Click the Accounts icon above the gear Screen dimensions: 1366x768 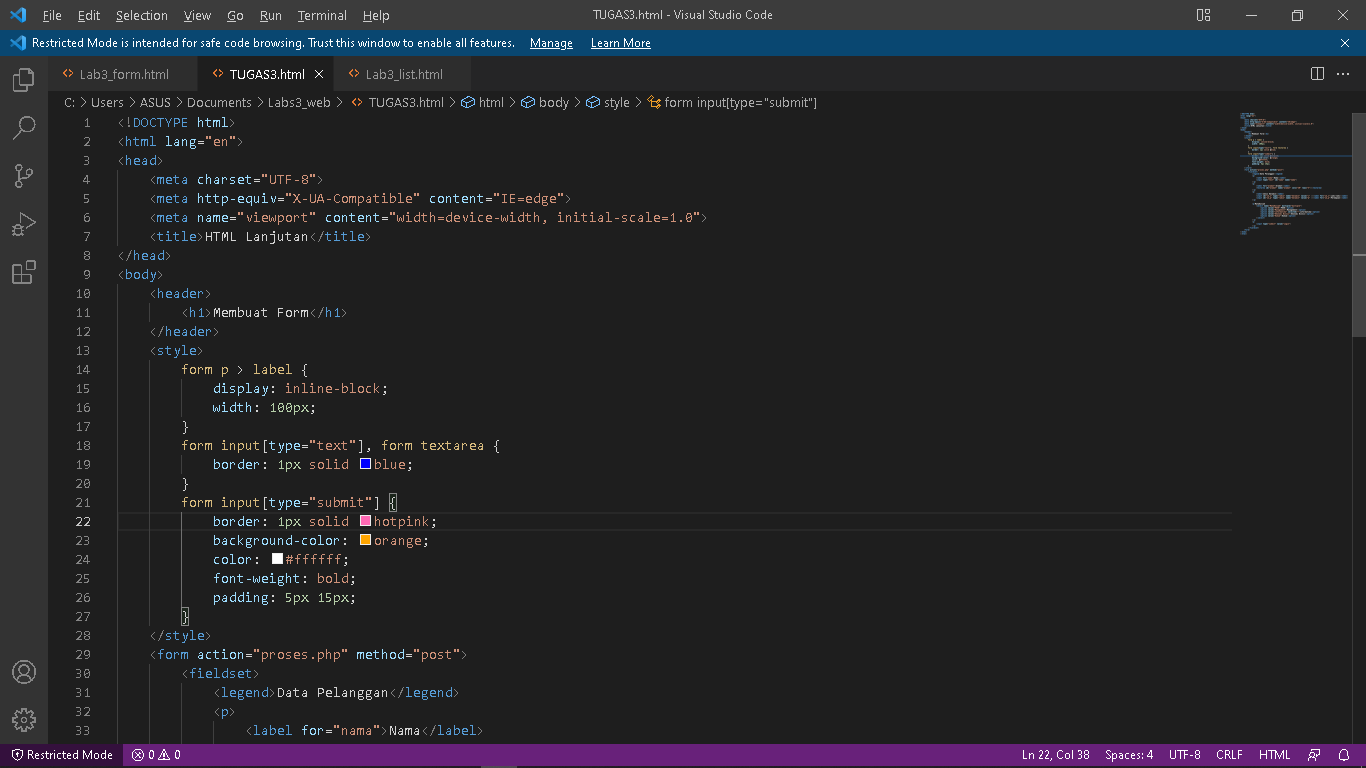[x=23, y=672]
